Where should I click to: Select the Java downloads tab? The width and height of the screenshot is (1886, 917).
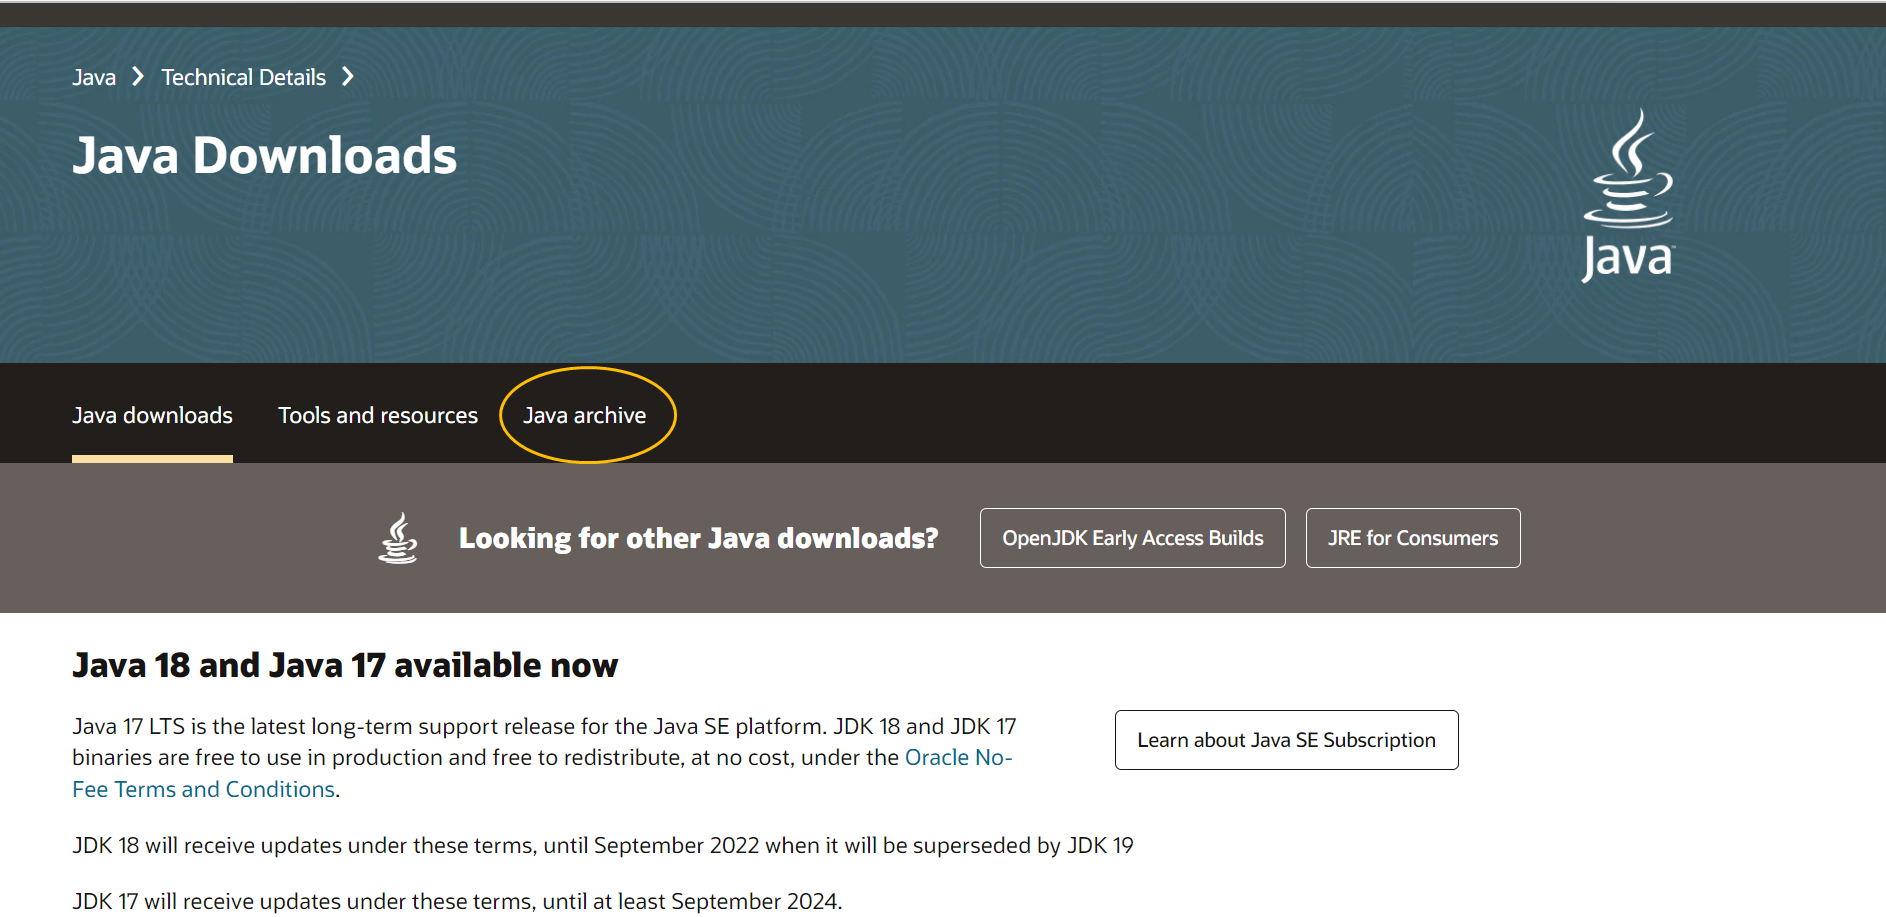pos(152,415)
